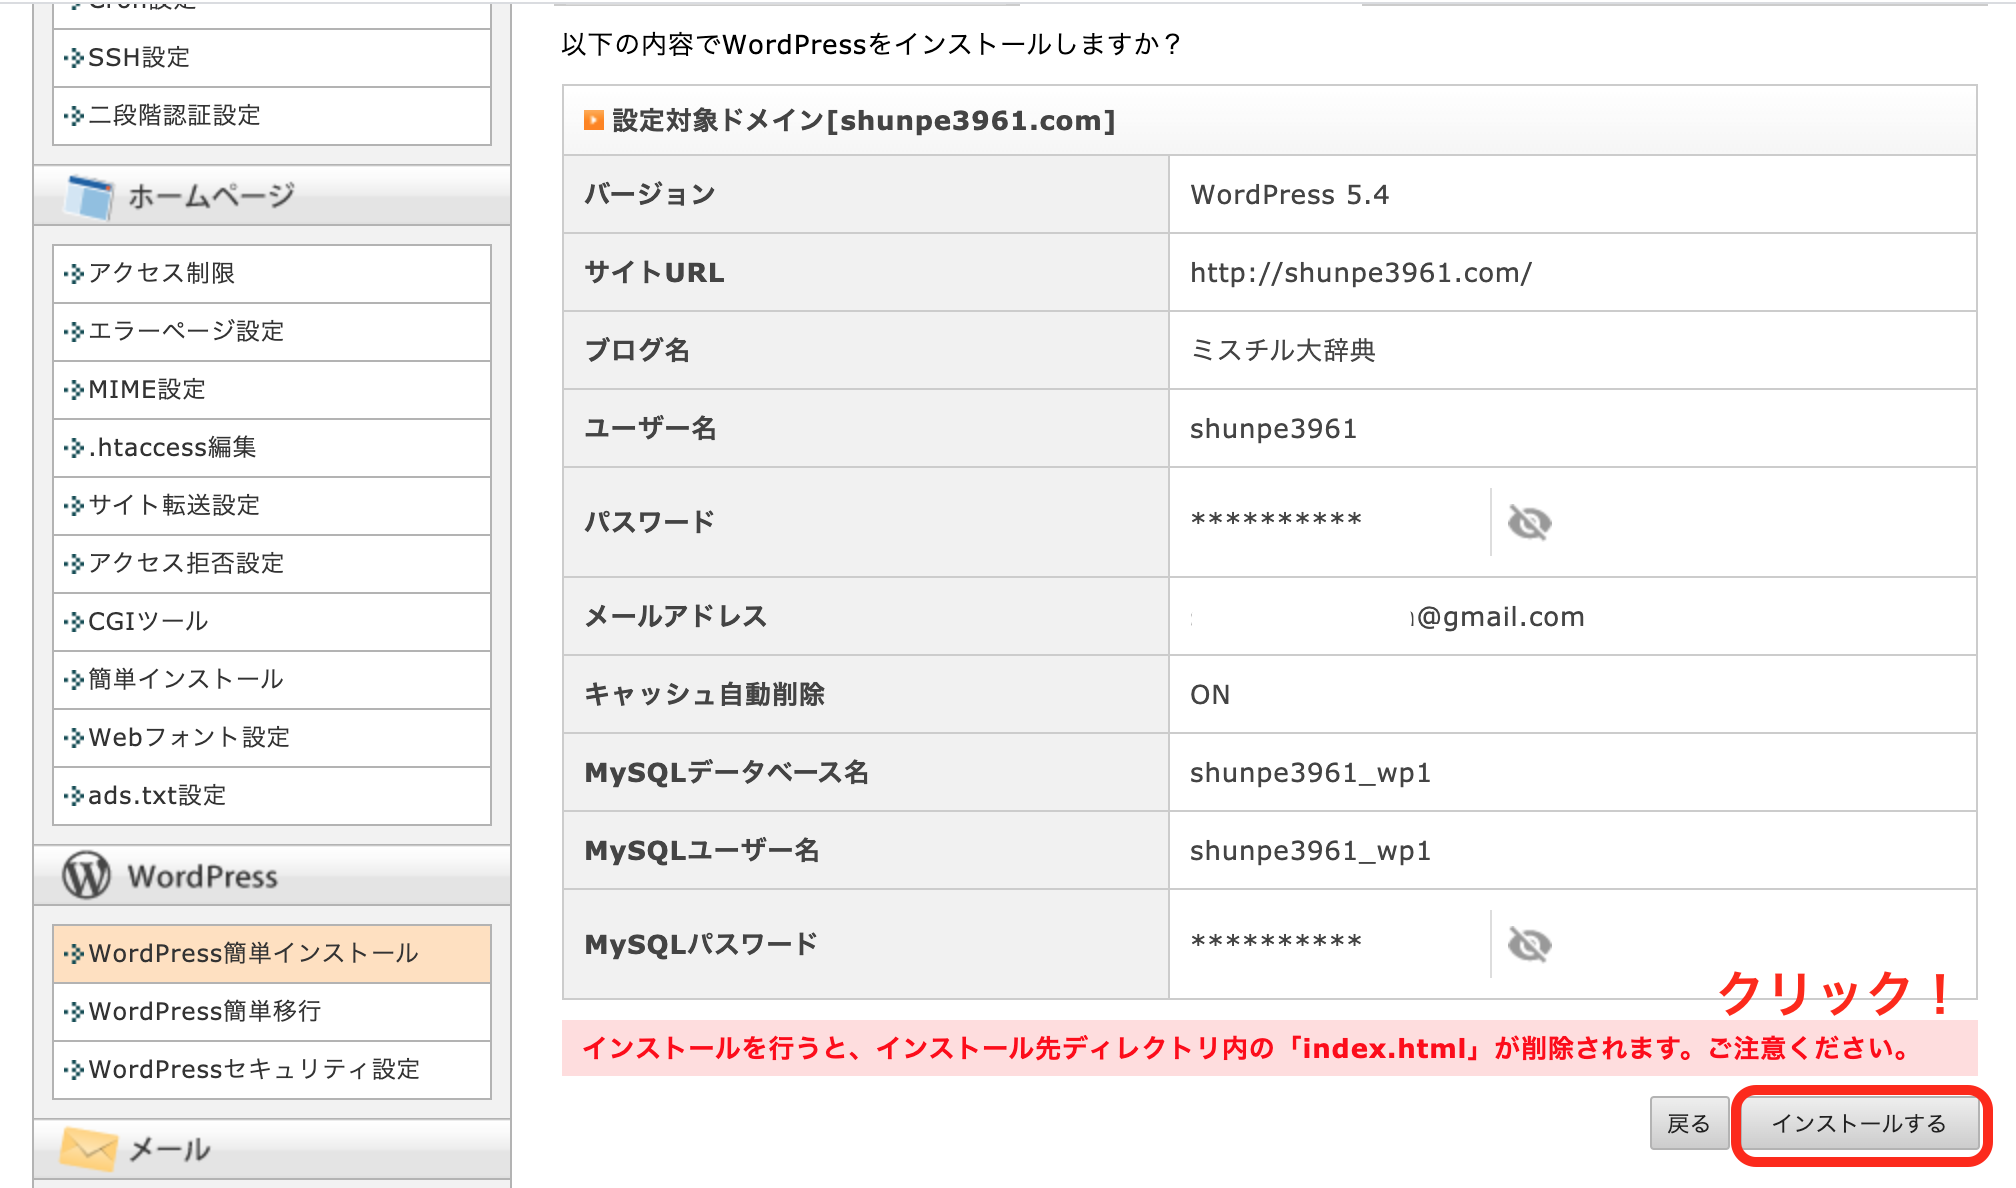Click the arrow bullet beside CGIツール

tap(73, 622)
